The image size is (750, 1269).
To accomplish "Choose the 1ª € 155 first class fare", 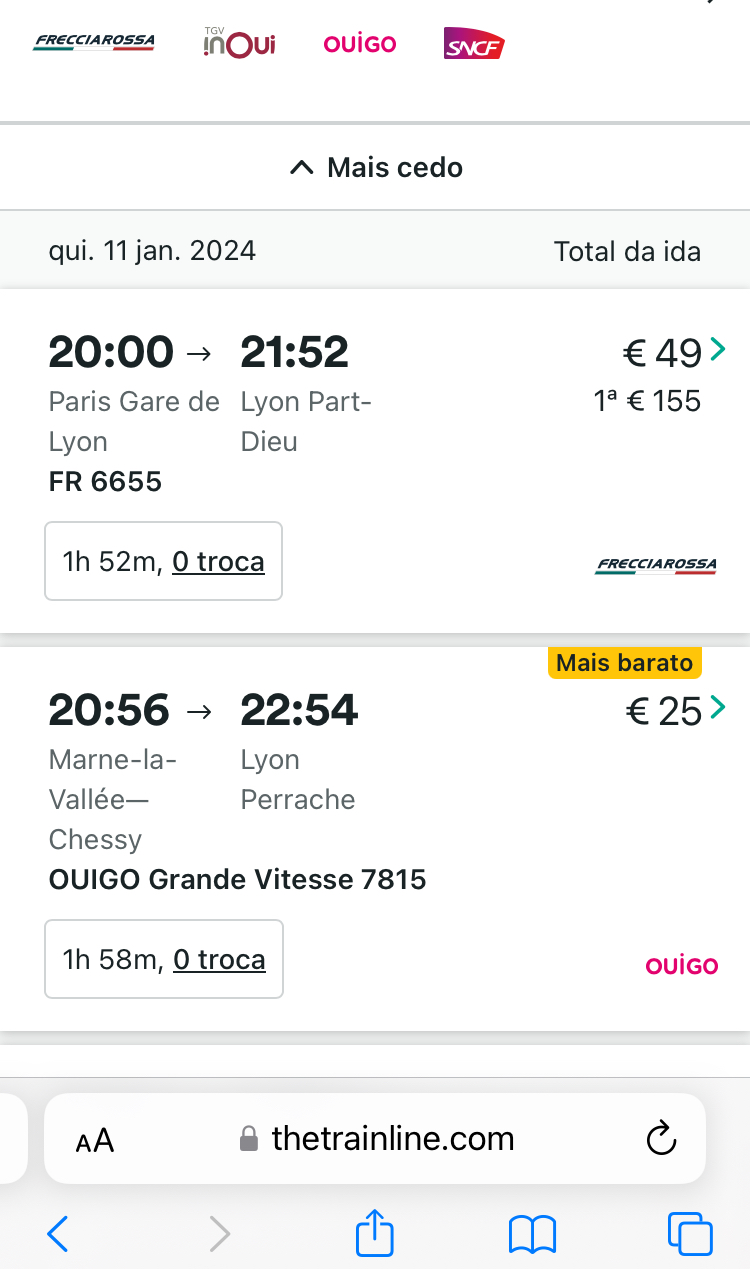I will click(647, 401).
